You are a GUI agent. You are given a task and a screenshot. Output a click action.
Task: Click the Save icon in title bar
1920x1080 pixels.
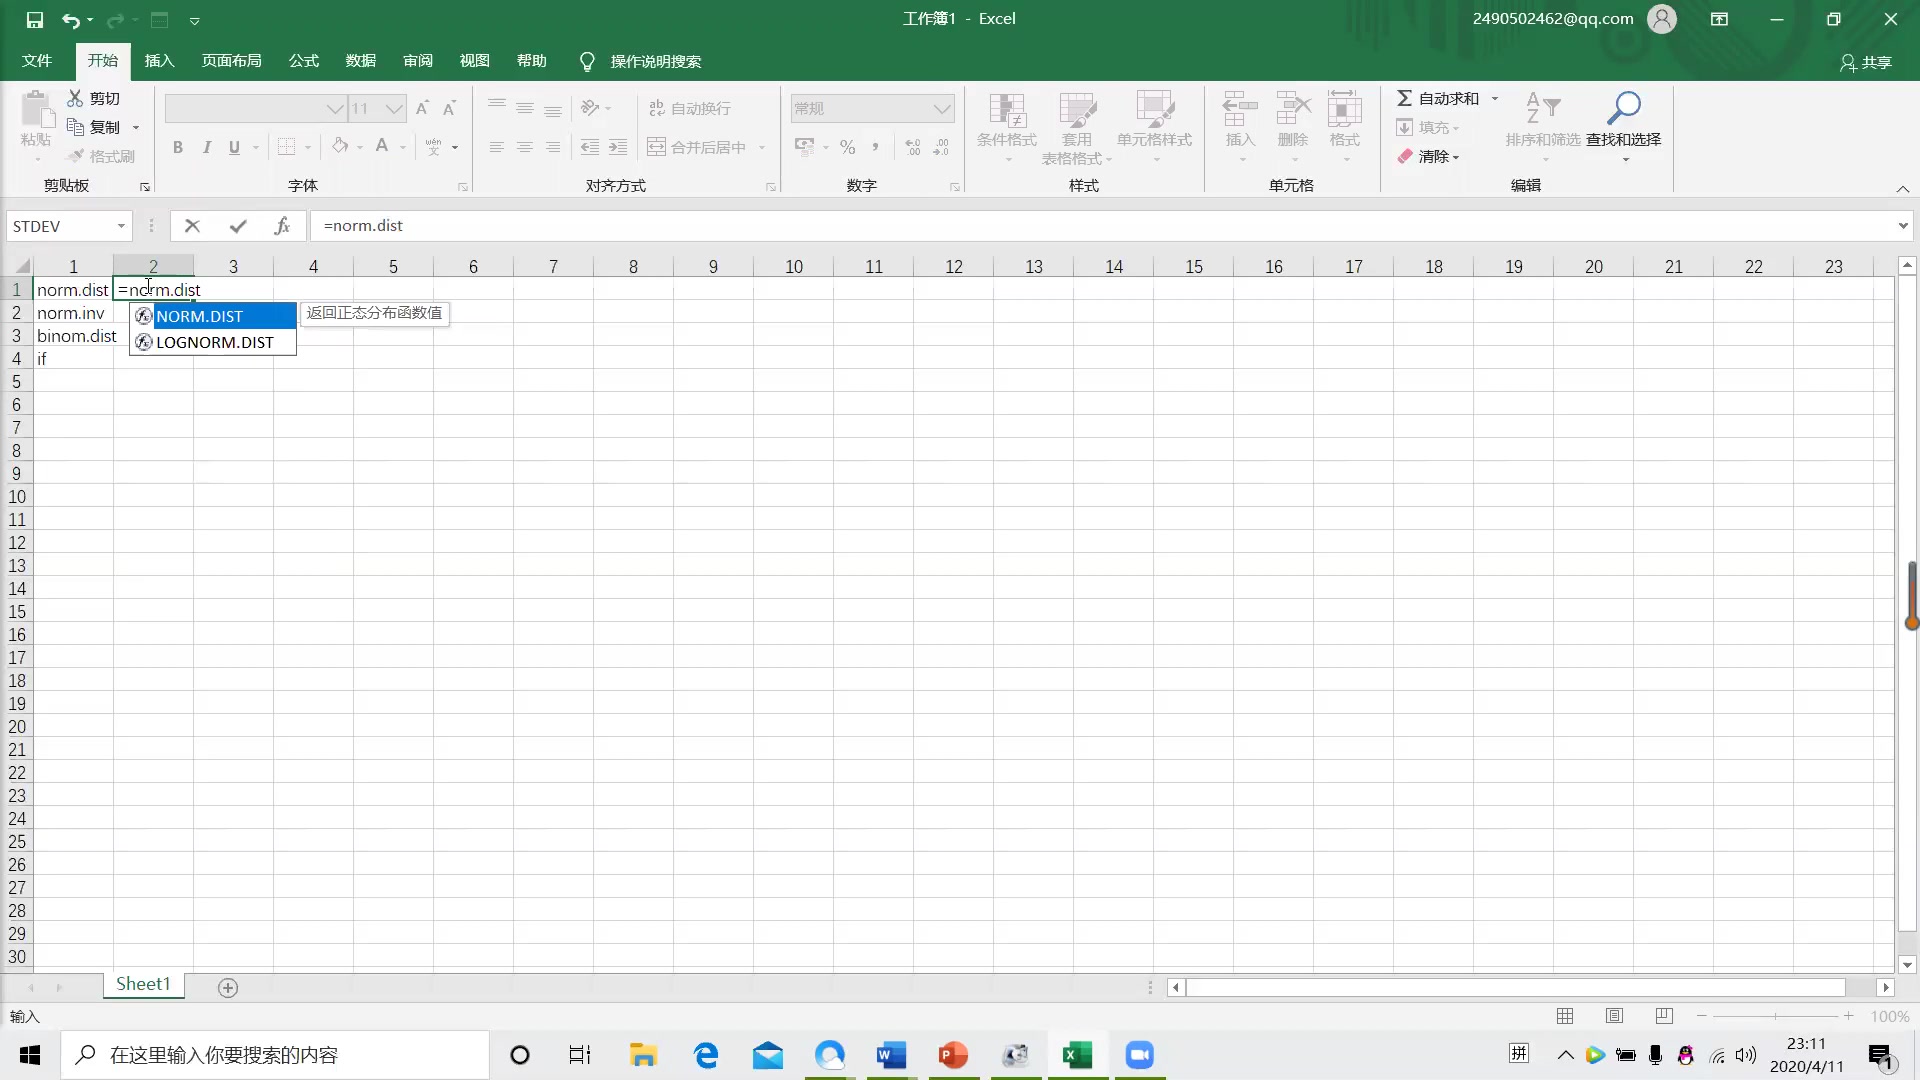coord(34,19)
